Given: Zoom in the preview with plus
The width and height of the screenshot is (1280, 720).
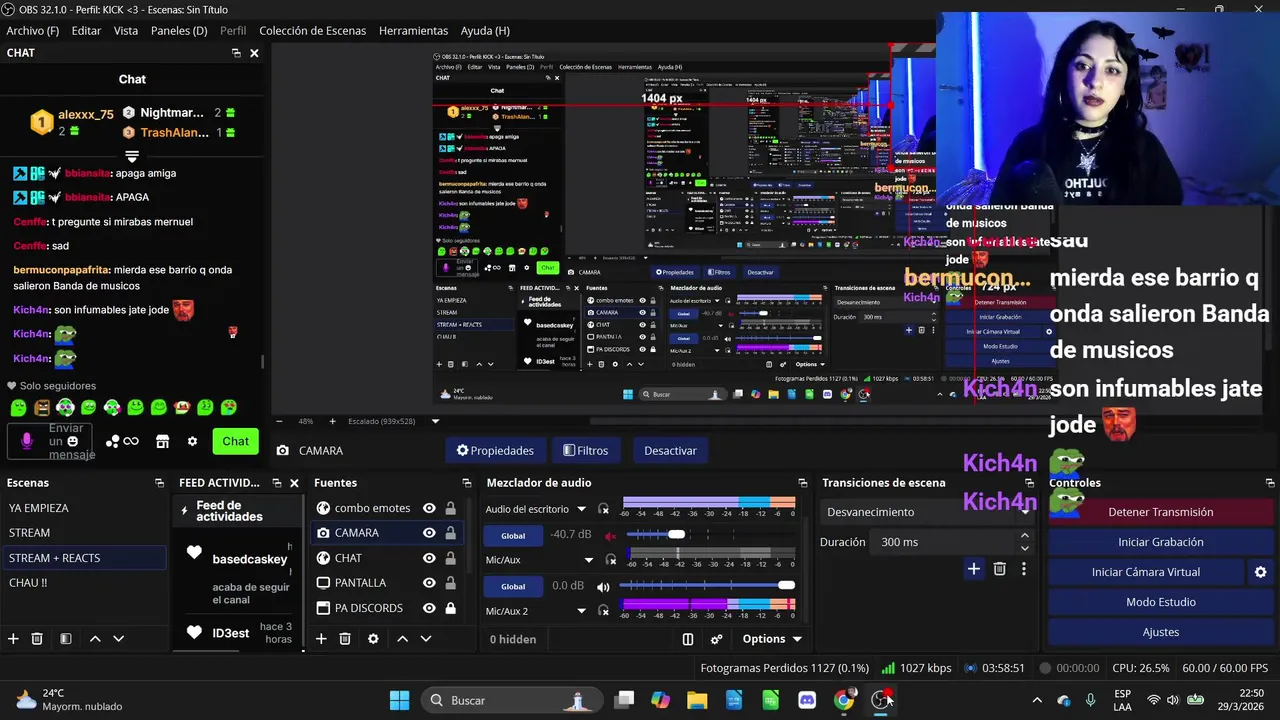Looking at the screenshot, I should [333, 421].
